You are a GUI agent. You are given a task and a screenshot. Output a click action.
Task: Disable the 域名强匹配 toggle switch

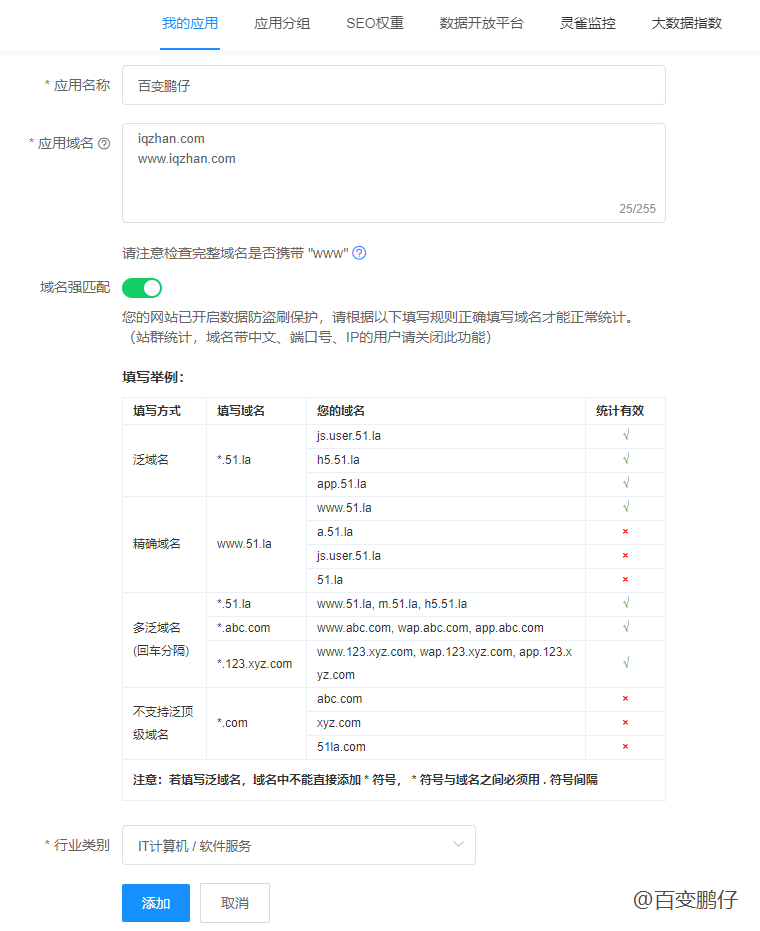(x=142, y=288)
